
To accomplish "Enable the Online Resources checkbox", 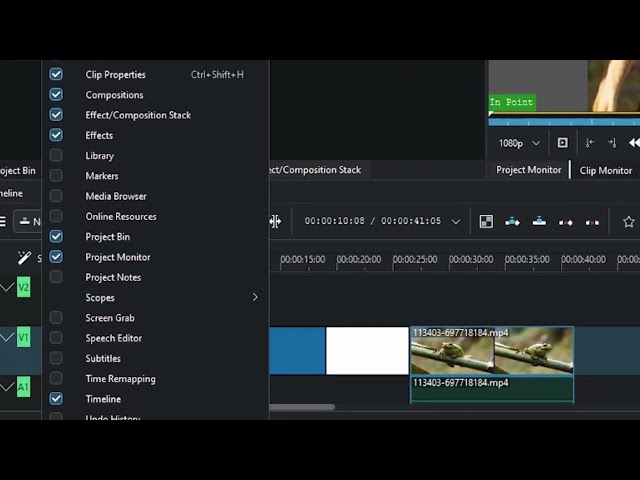I will pos(56,216).
